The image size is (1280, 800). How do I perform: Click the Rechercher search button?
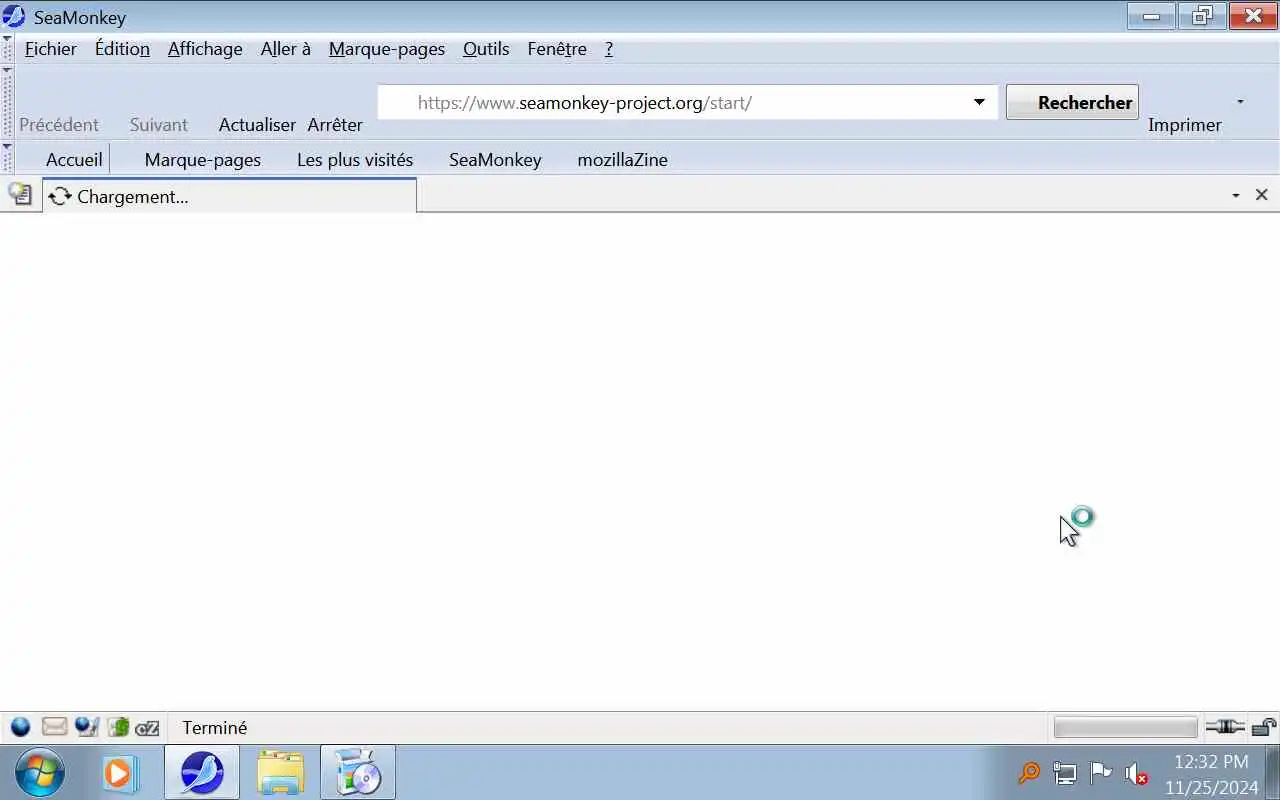pos(1072,102)
